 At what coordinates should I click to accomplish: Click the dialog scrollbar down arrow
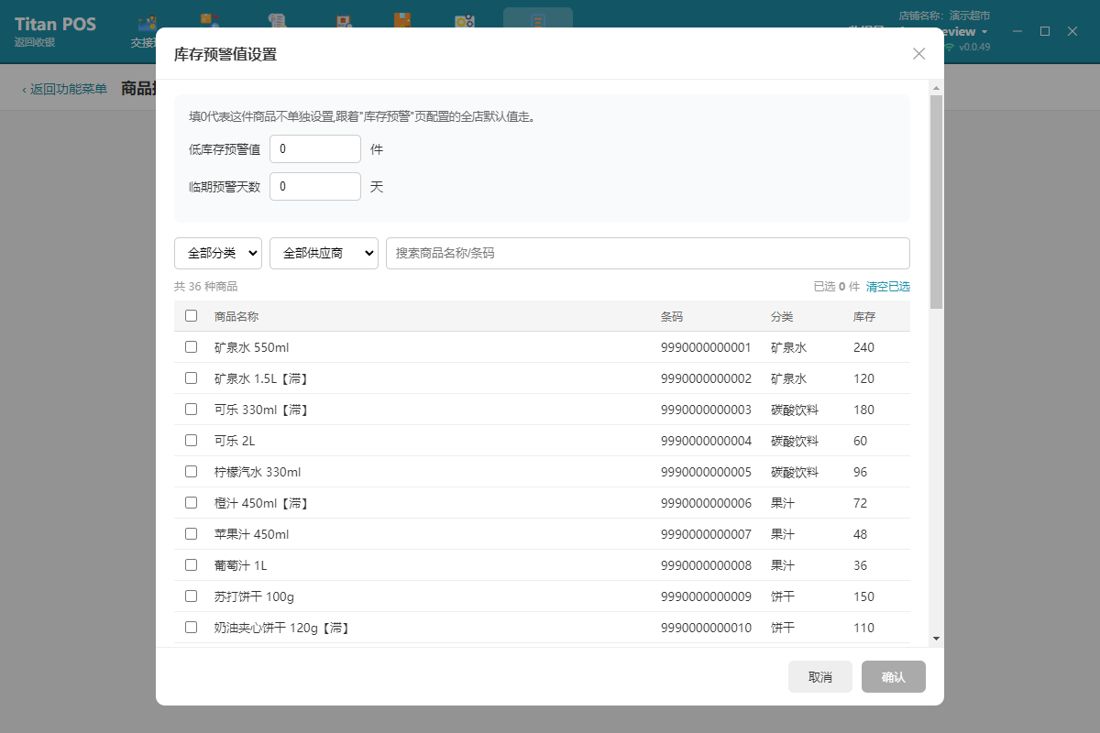[936, 639]
